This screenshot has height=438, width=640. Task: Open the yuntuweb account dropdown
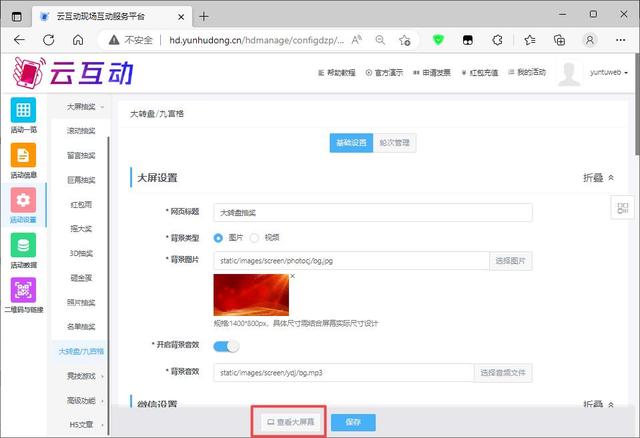609,73
